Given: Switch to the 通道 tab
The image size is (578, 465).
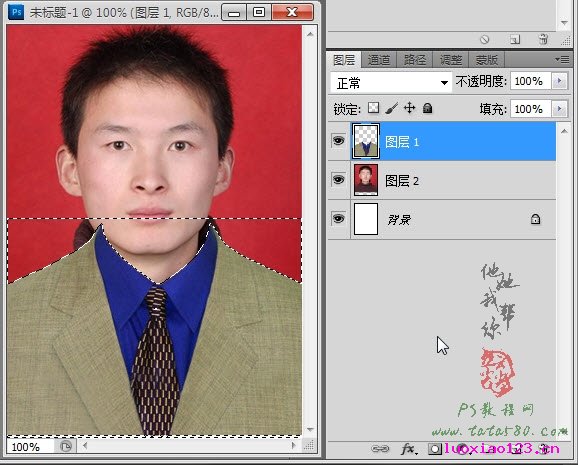Looking at the screenshot, I should [379, 60].
